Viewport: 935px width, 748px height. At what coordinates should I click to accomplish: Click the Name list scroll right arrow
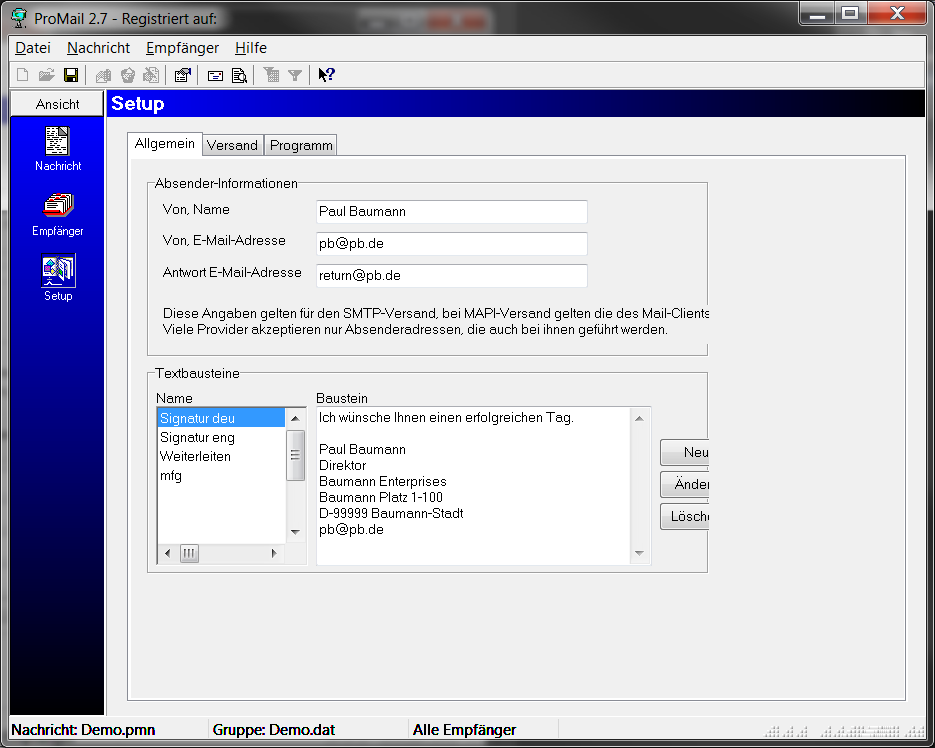pos(274,554)
